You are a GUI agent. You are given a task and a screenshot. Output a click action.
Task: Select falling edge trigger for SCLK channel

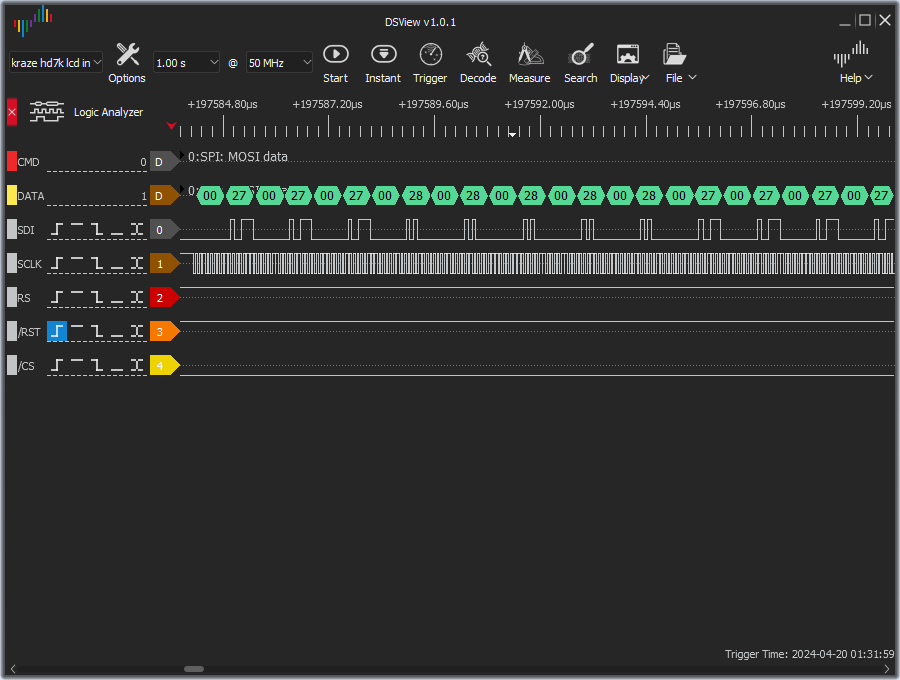97,264
